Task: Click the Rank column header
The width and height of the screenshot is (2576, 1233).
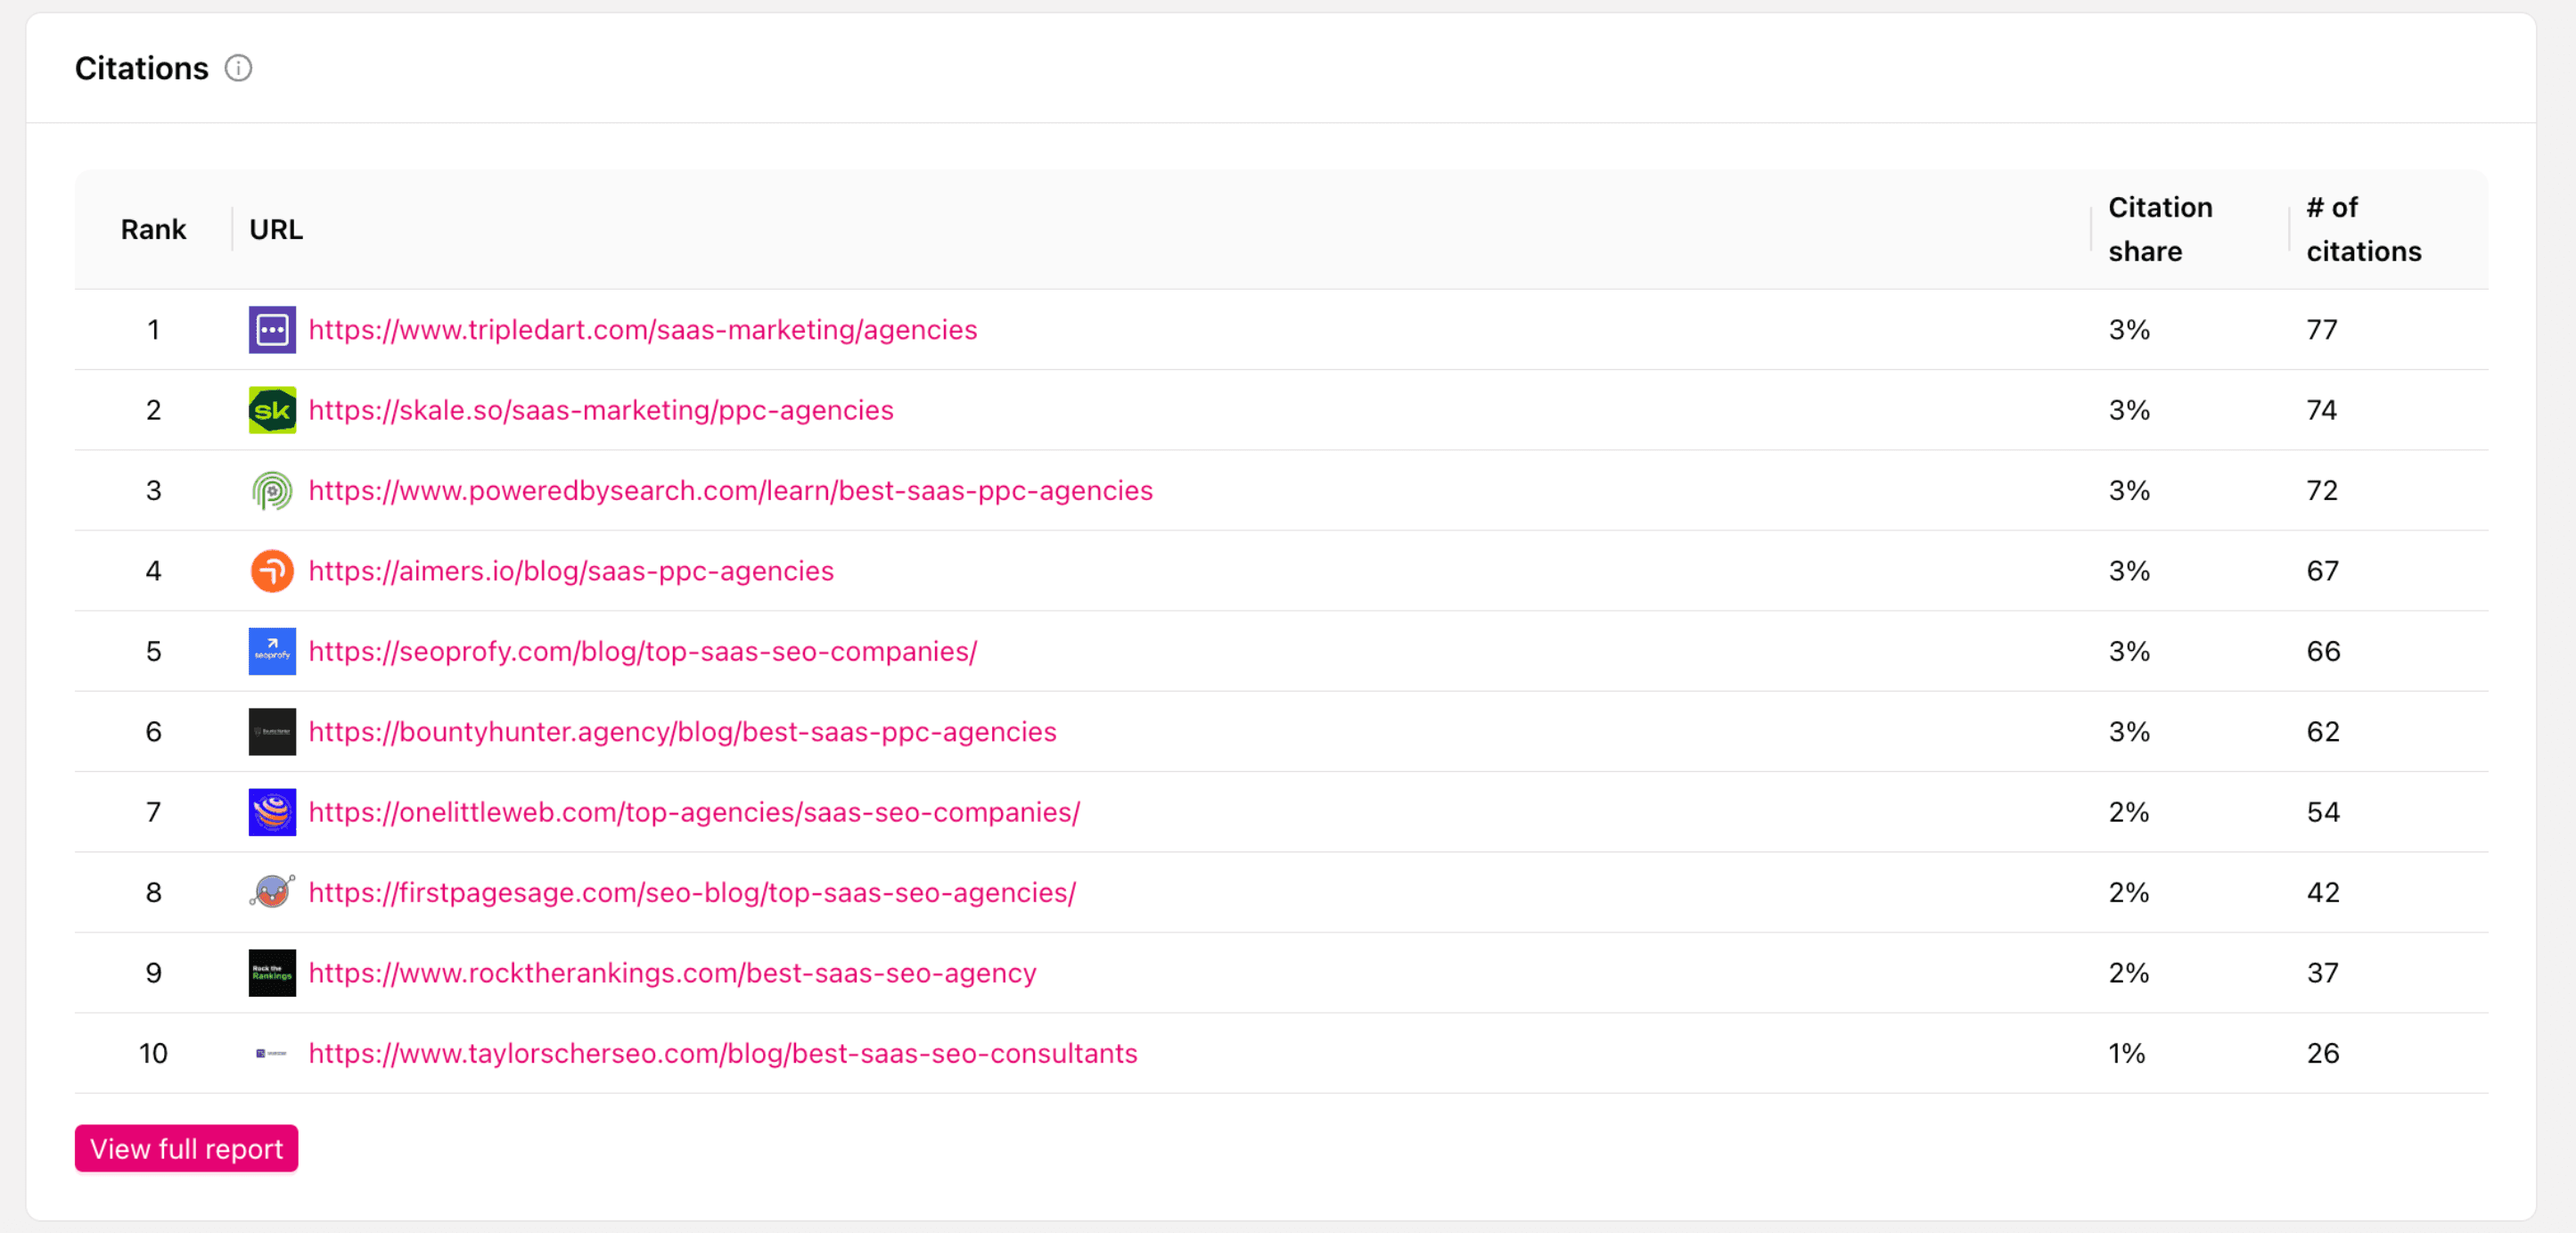Action: [x=153, y=230]
